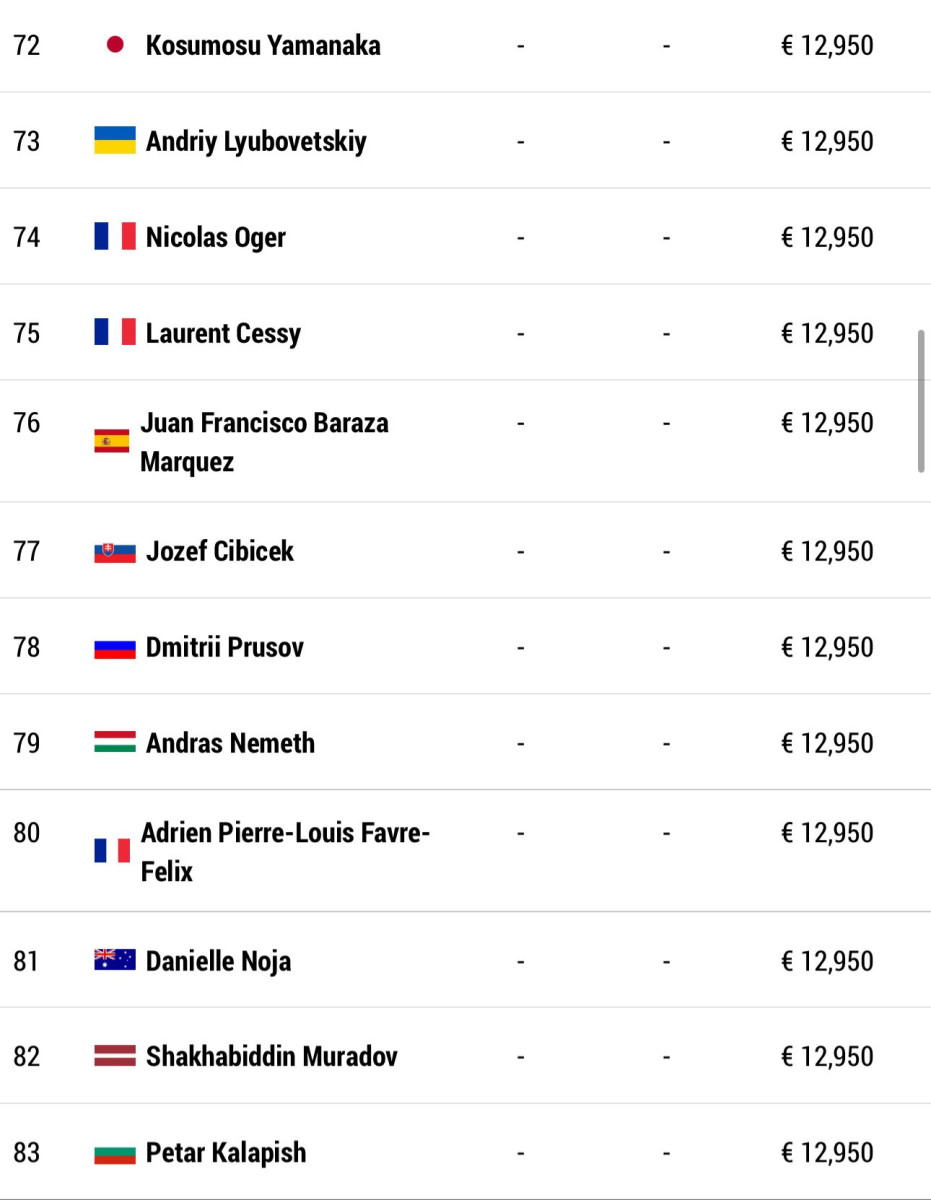931x1200 pixels.
Task: Tap the Japan flag beside Kosumosu Yamanaka
Action: click(x=115, y=45)
